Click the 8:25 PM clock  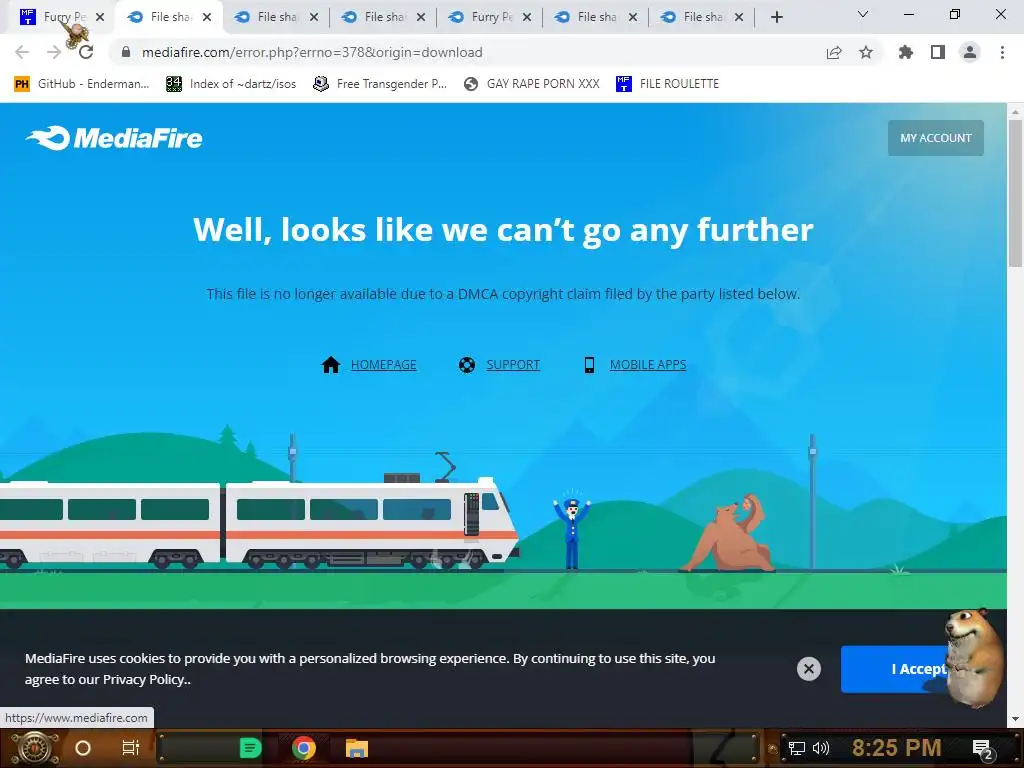pos(897,748)
